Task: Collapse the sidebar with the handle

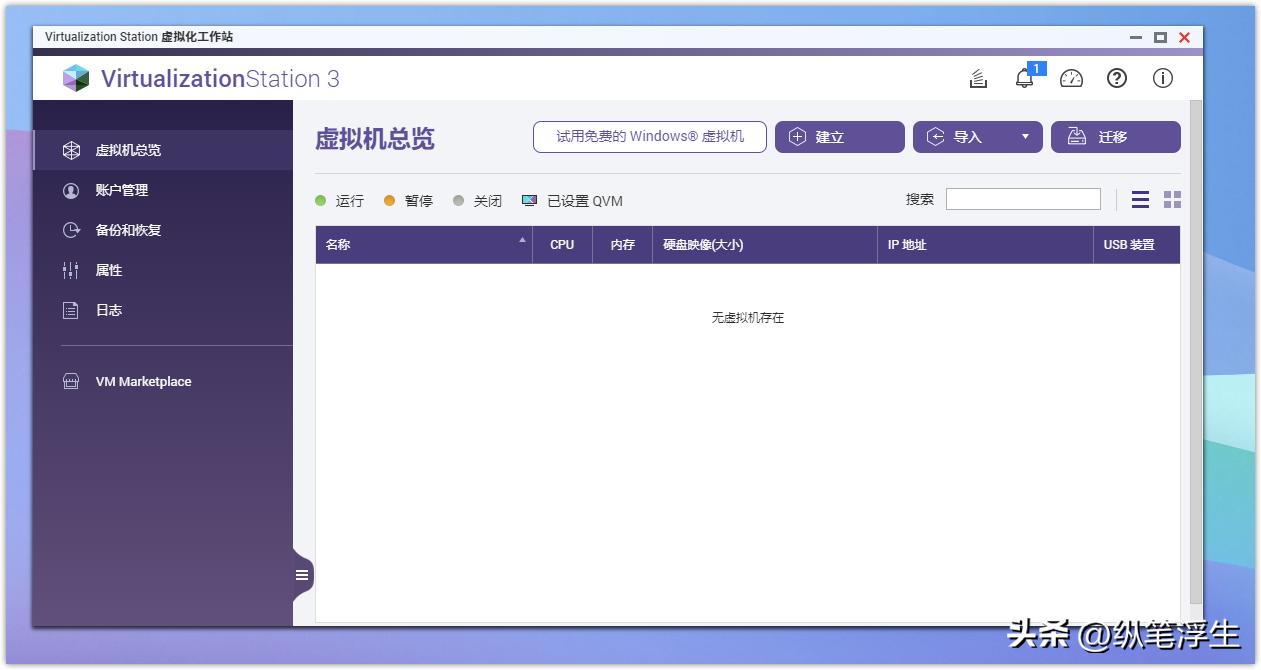Action: [301, 574]
